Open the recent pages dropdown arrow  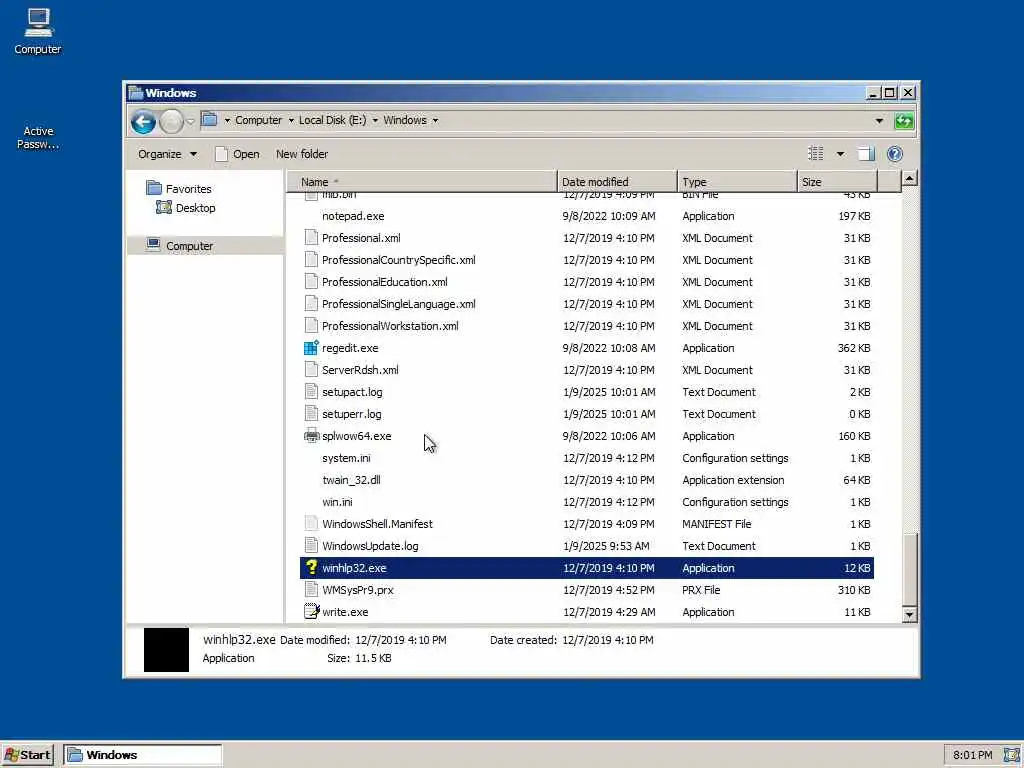[190, 121]
